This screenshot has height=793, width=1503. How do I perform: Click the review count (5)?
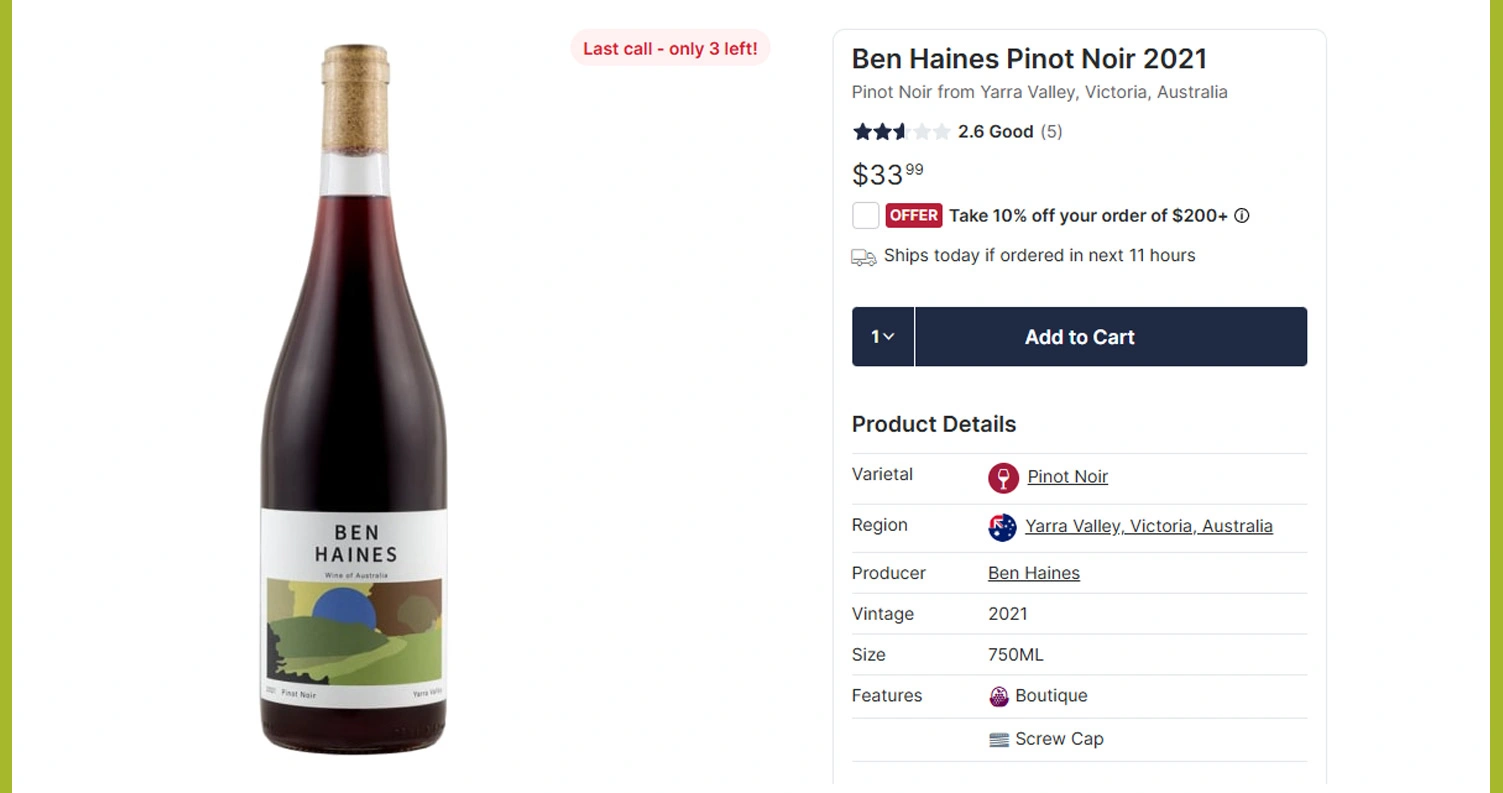(x=1051, y=132)
